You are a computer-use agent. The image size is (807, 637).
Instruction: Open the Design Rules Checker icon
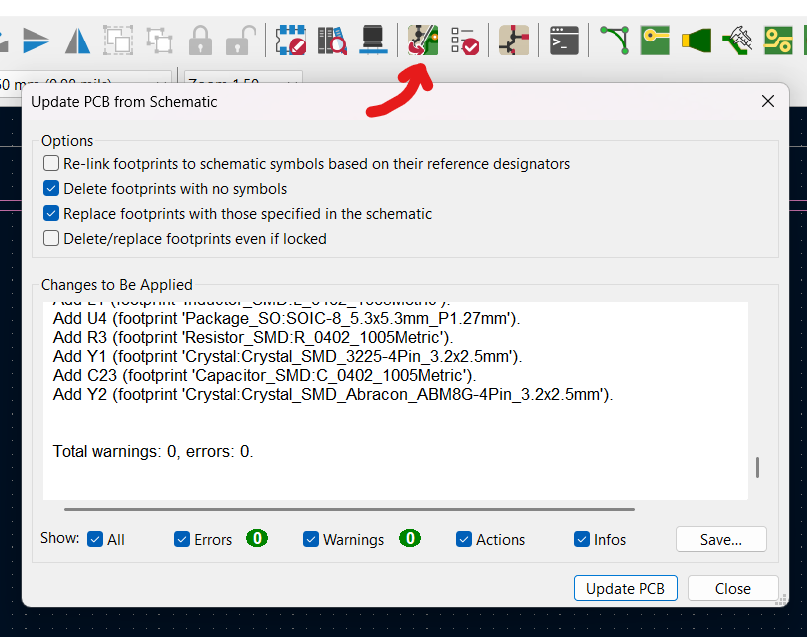(464, 40)
